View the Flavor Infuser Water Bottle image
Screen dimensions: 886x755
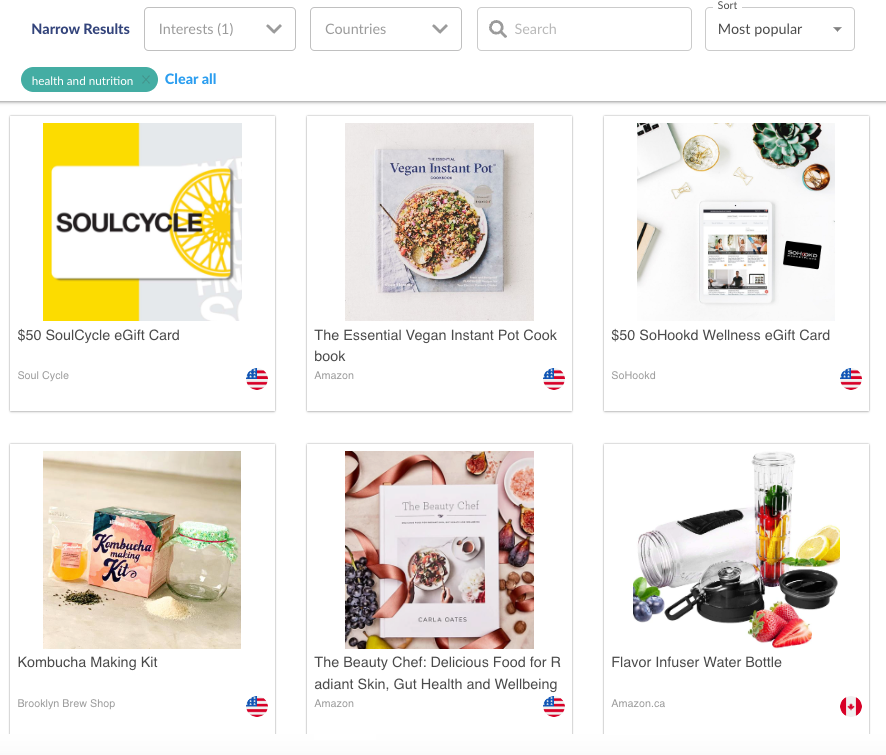coord(736,549)
